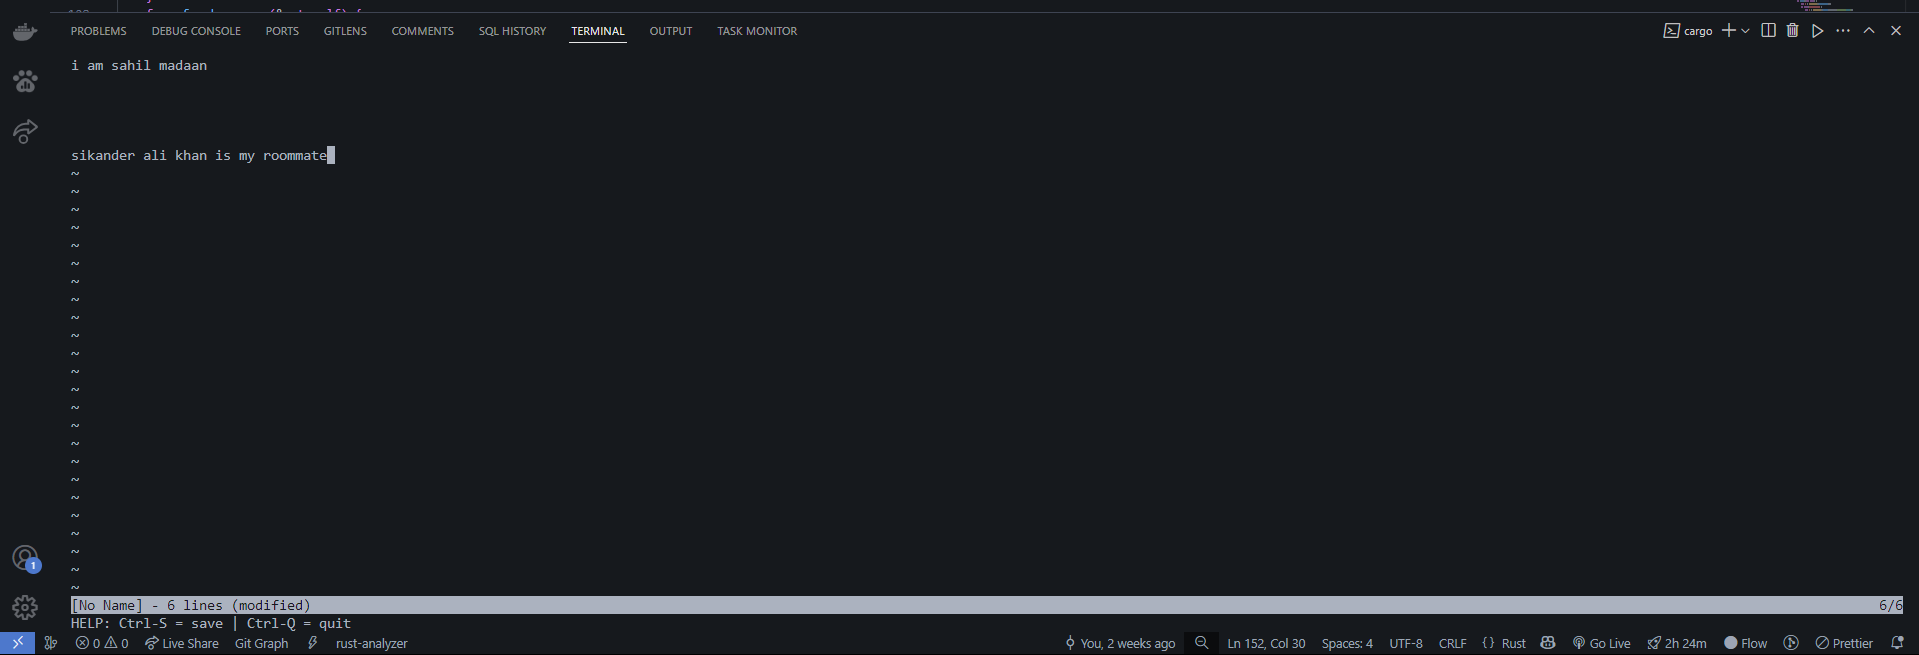Open the launch profile dropdown chevron
This screenshot has width=1919, height=655.
click(x=1745, y=31)
